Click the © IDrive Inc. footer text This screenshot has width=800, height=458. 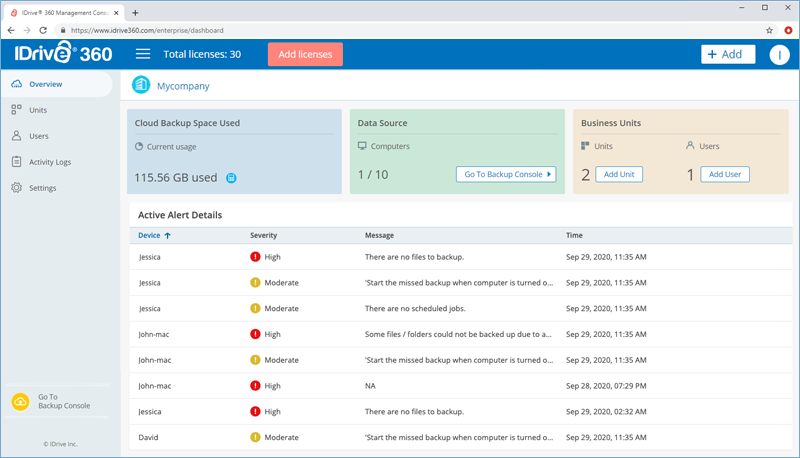(x=60, y=444)
